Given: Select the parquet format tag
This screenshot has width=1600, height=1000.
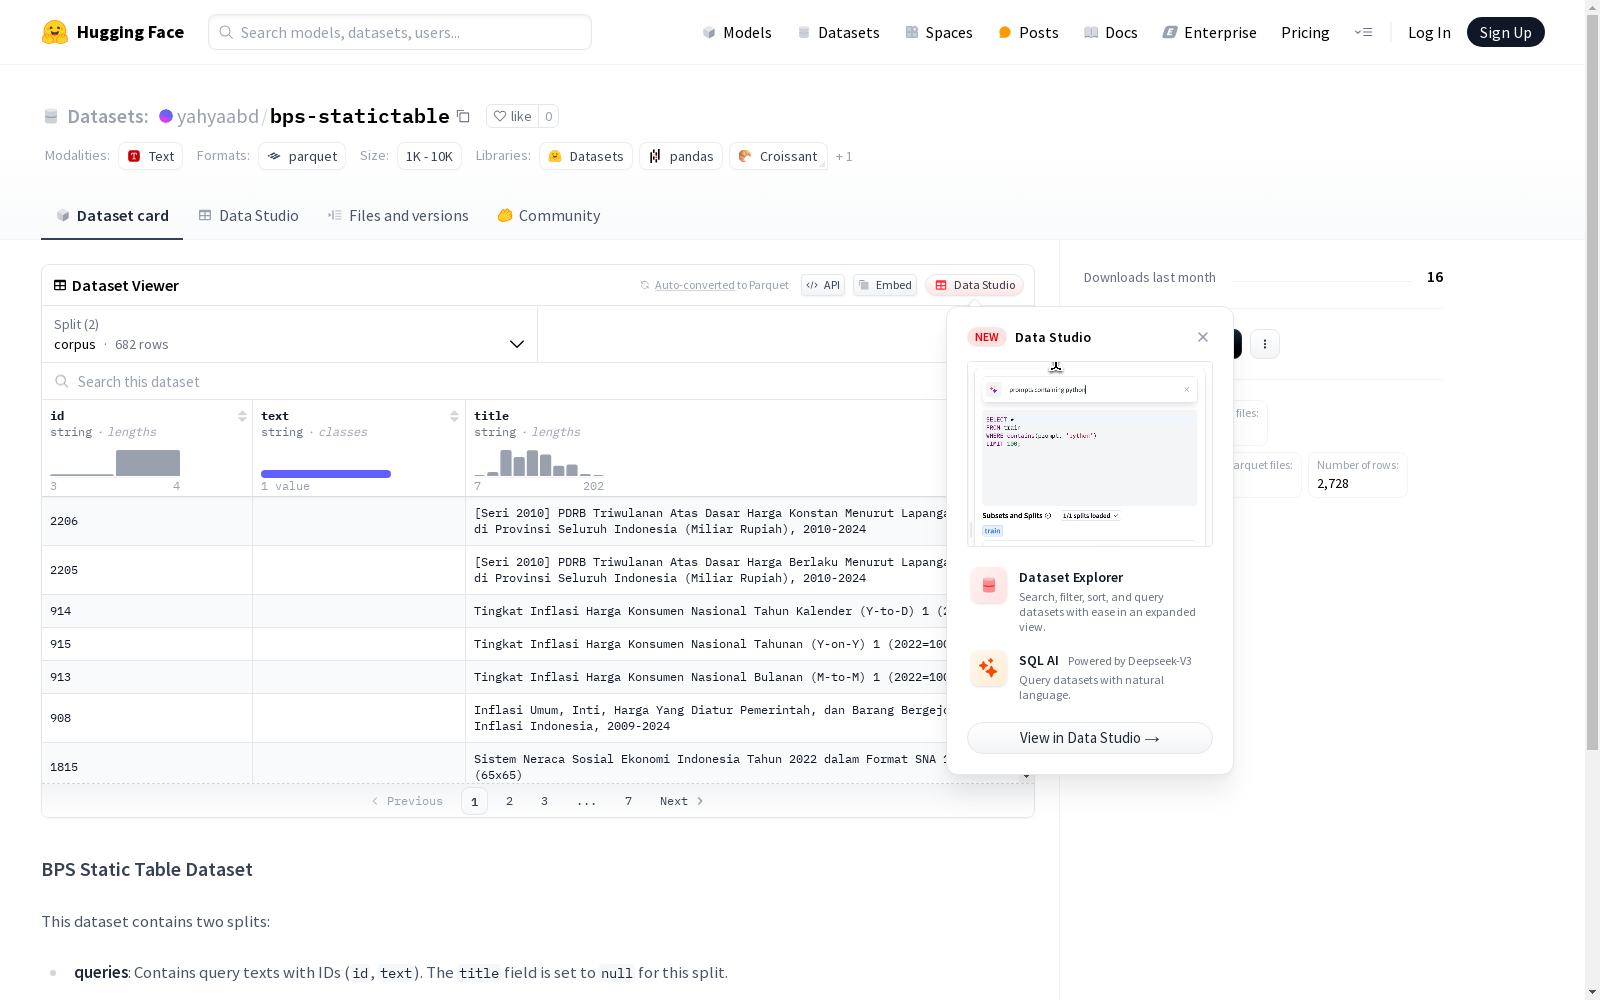Looking at the screenshot, I should [302, 156].
